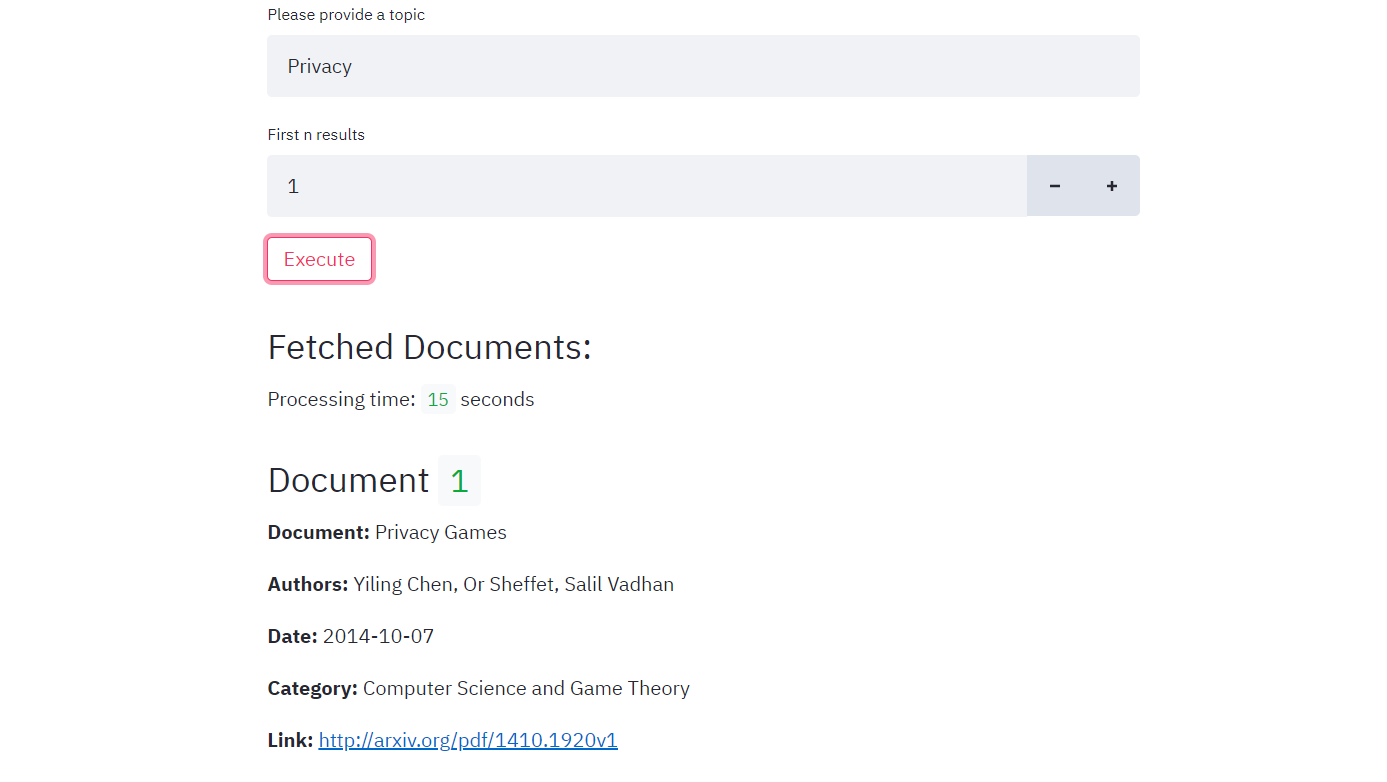The width and height of the screenshot is (1387, 782).
Task: Click the 'Document' heading word
Action: [x=348, y=480]
